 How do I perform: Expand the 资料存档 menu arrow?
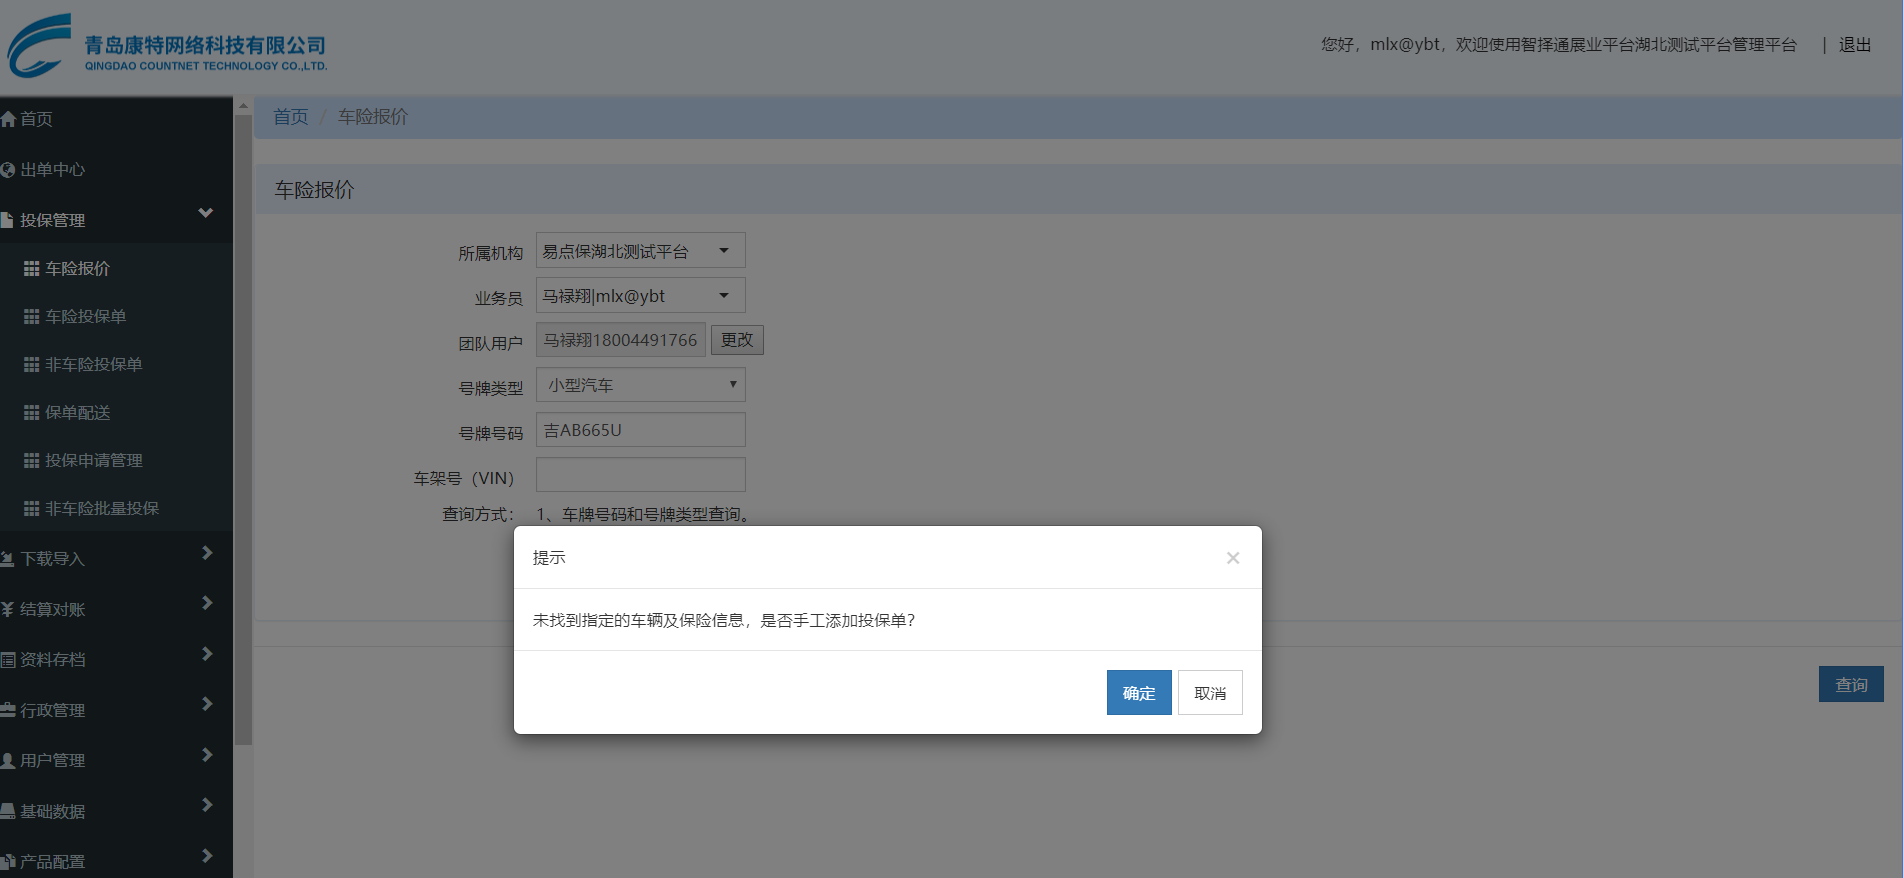[207, 654]
